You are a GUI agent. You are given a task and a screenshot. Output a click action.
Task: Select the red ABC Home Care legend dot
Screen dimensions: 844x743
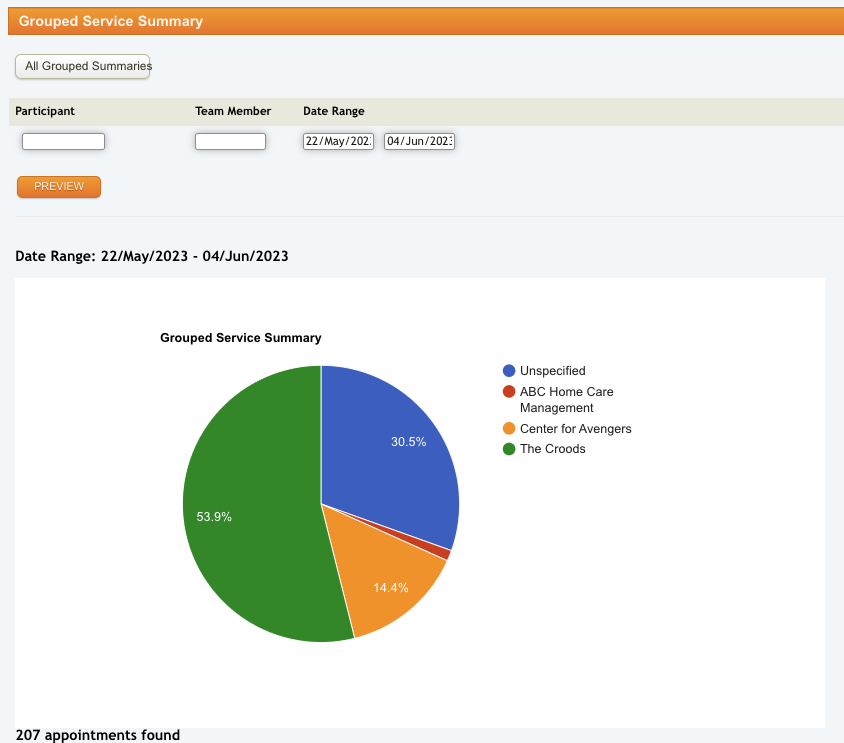[x=509, y=391]
